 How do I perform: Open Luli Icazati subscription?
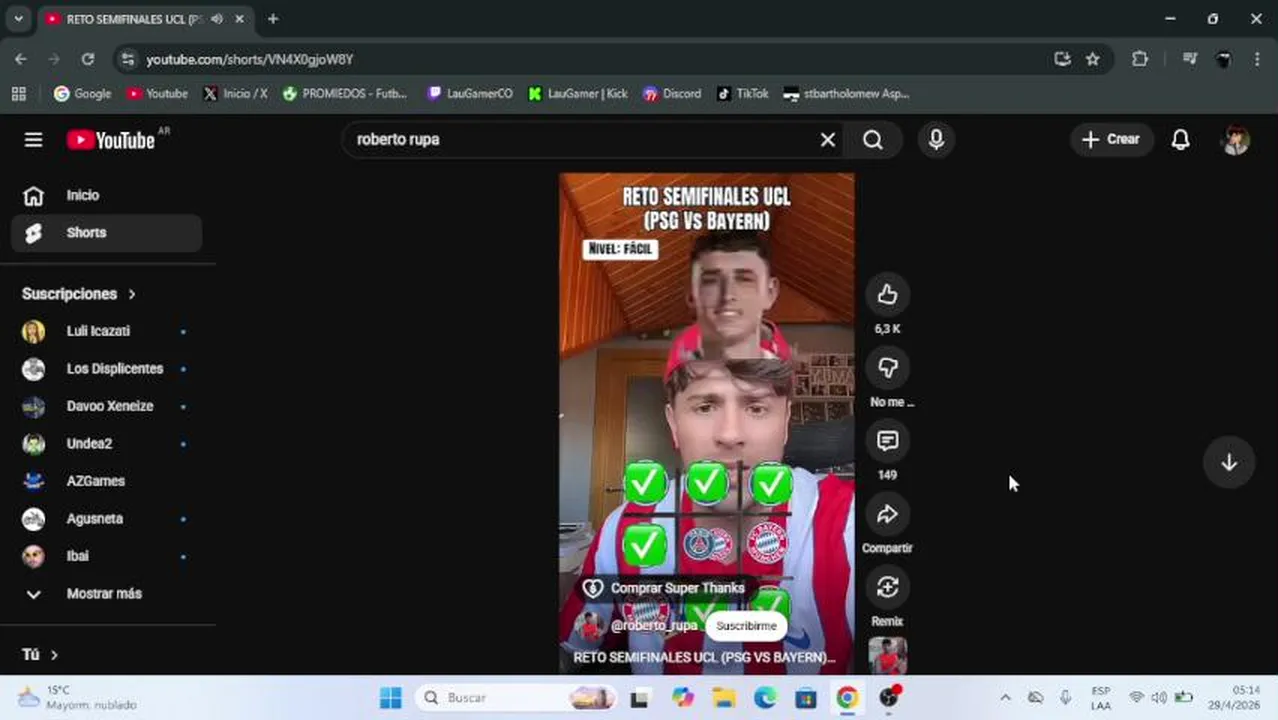coord(106,331)
